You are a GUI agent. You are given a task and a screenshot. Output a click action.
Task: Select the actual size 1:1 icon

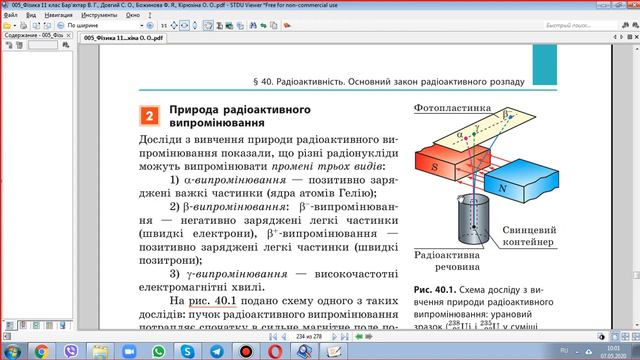pyautogui.click(x=164, y=25)
